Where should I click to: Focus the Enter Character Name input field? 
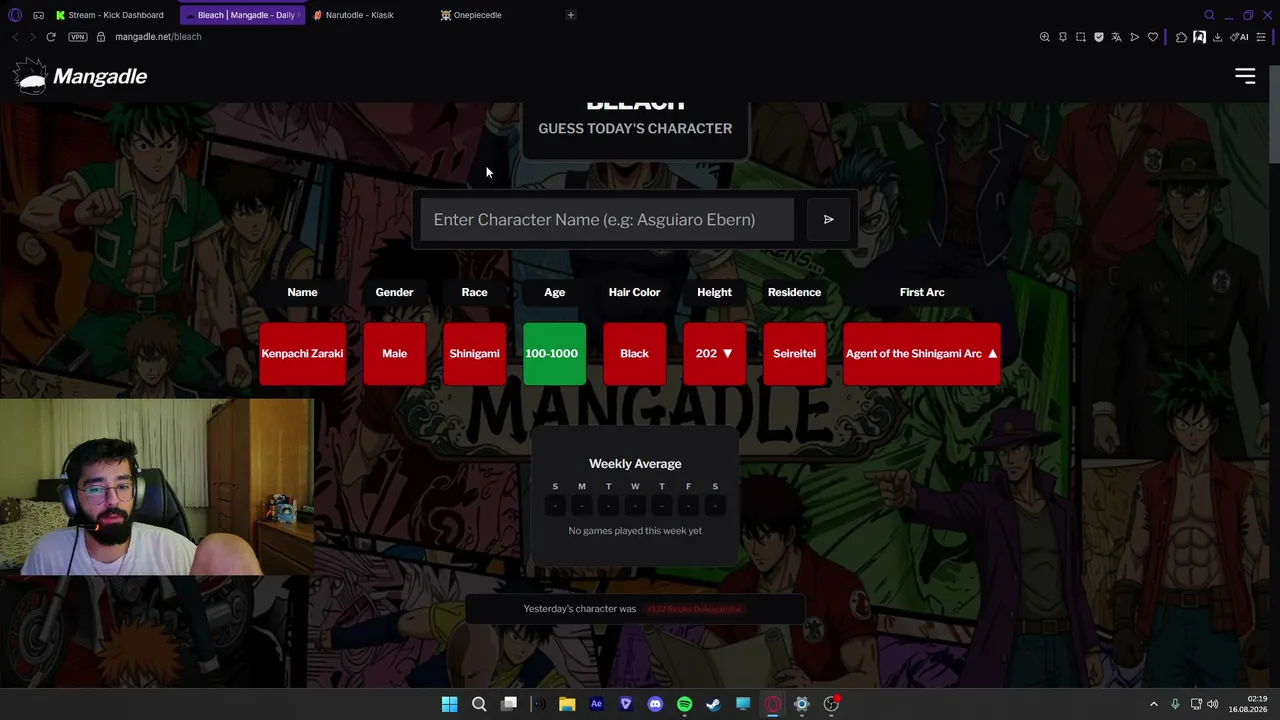[607, 219]
